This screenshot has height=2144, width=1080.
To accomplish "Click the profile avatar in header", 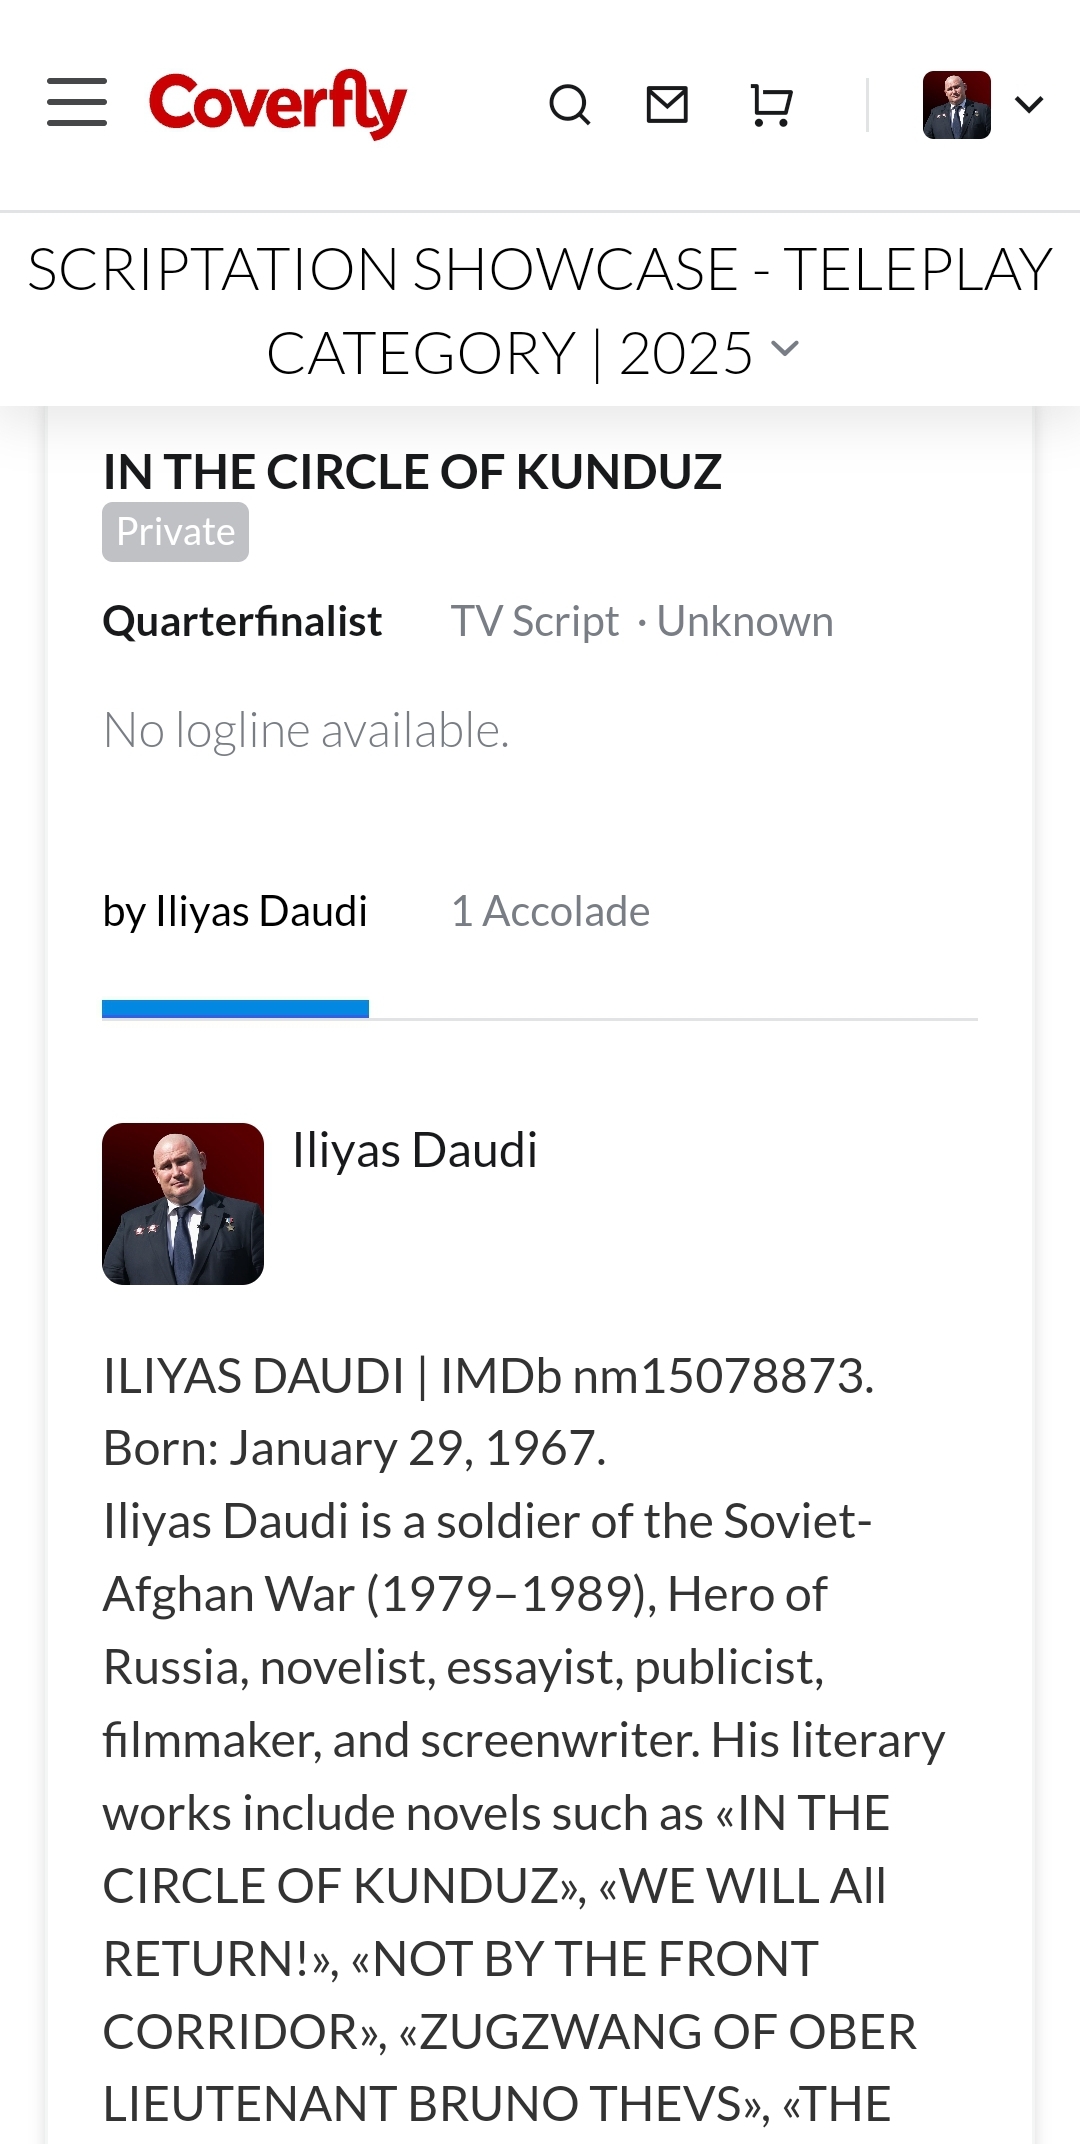I will 957,105.
